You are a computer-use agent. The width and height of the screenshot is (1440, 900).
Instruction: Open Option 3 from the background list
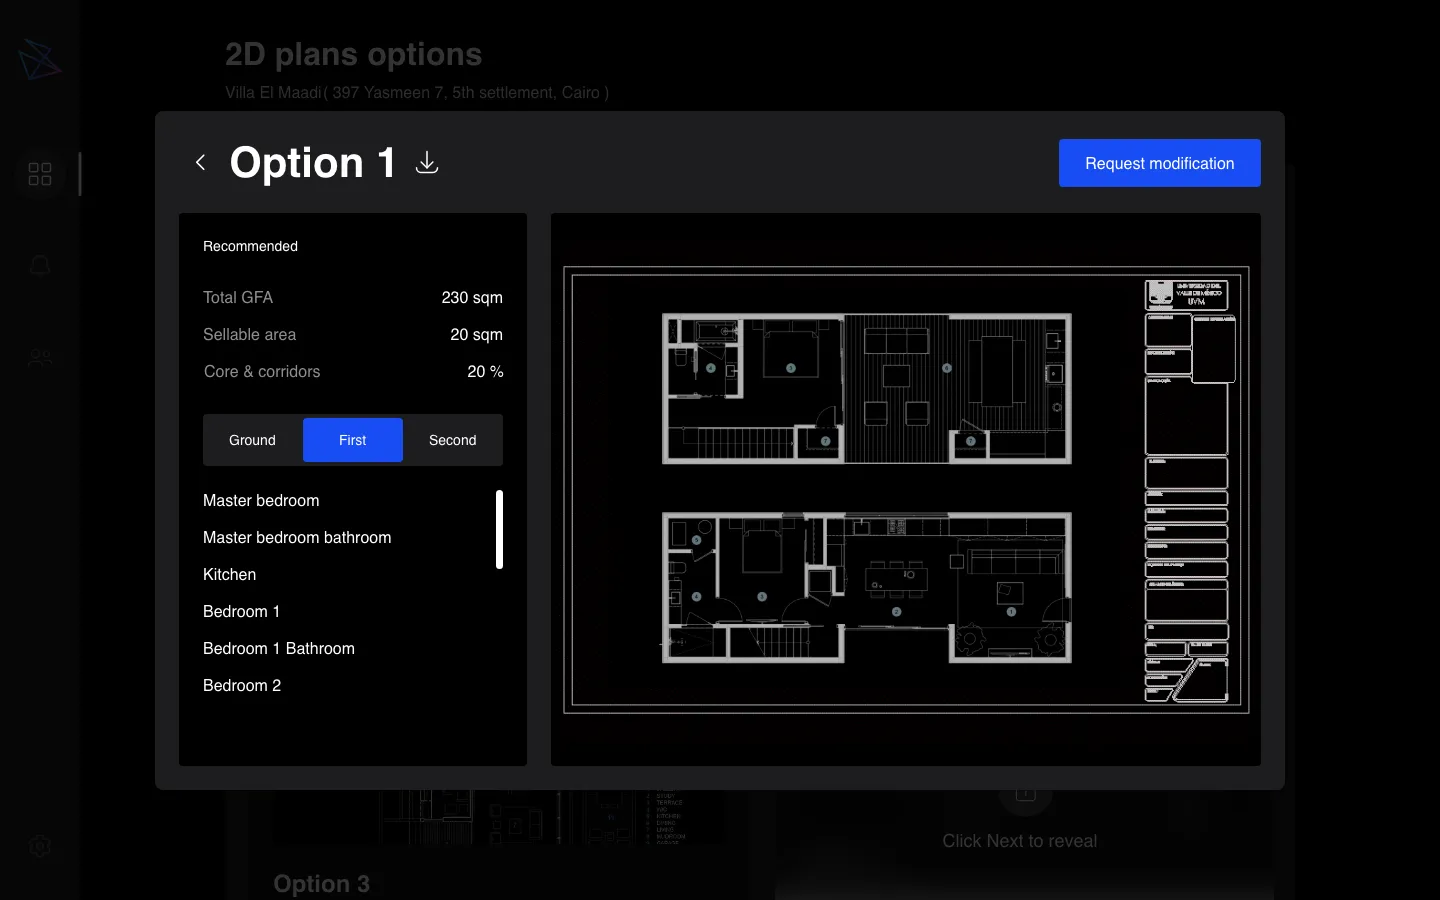(321, 883)
